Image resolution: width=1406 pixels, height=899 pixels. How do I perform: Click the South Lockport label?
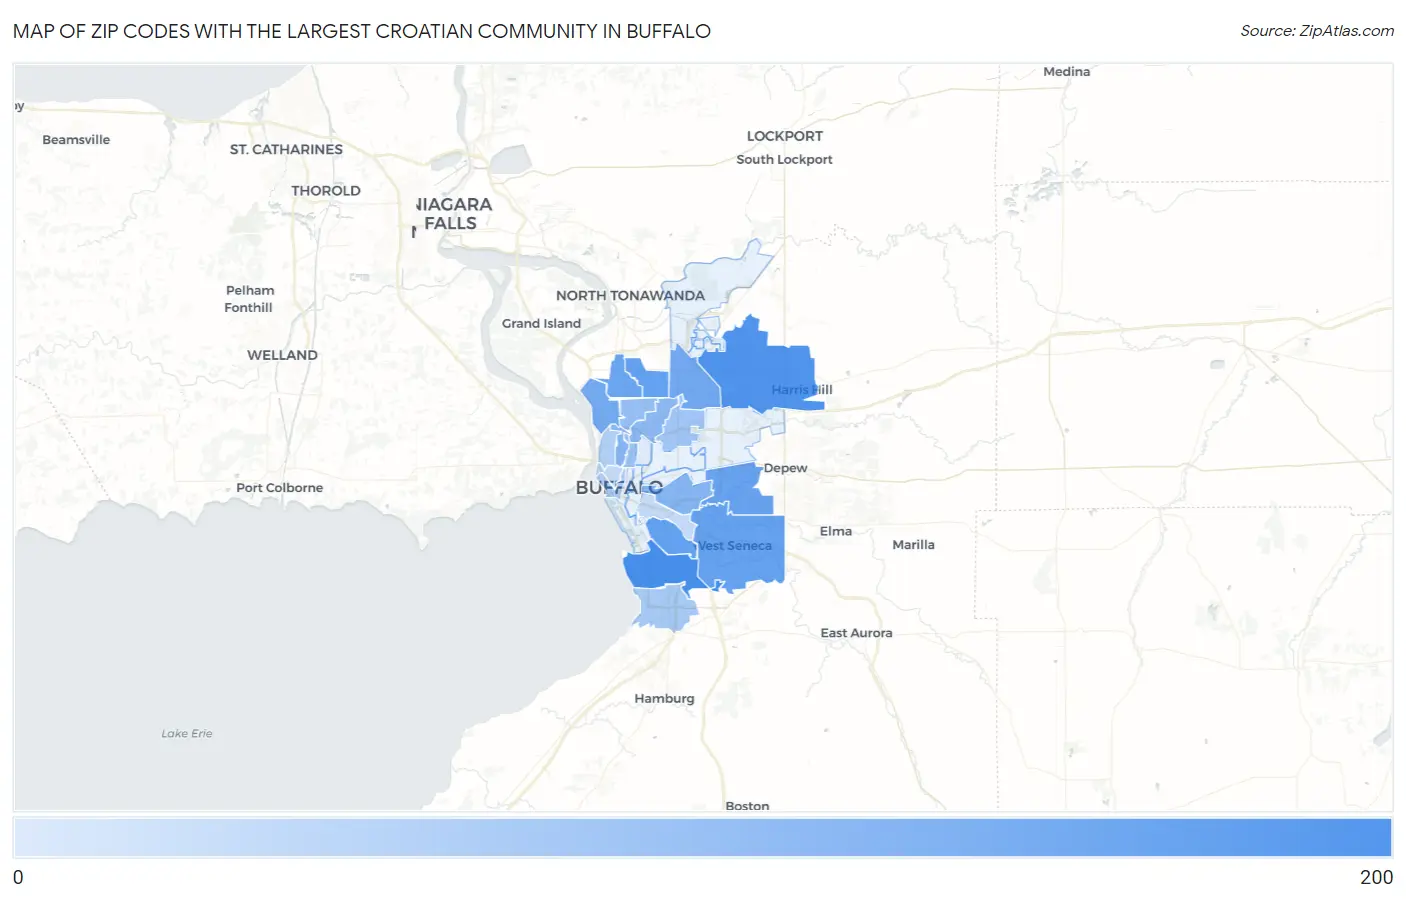784,159
